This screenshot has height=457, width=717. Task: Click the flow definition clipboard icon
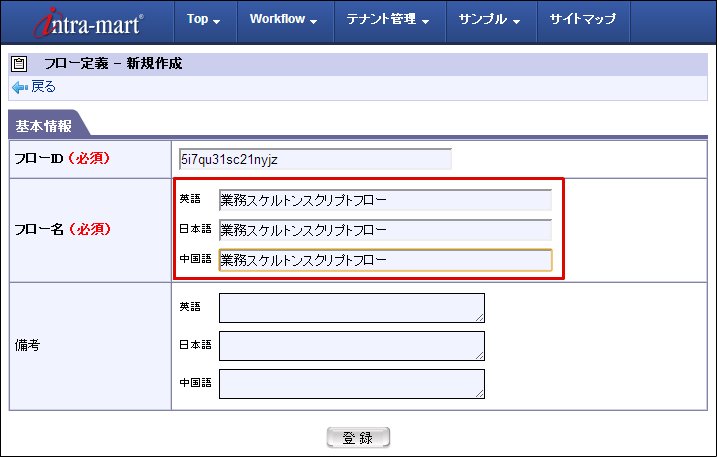pyautogui.click(x=19, y=64)
